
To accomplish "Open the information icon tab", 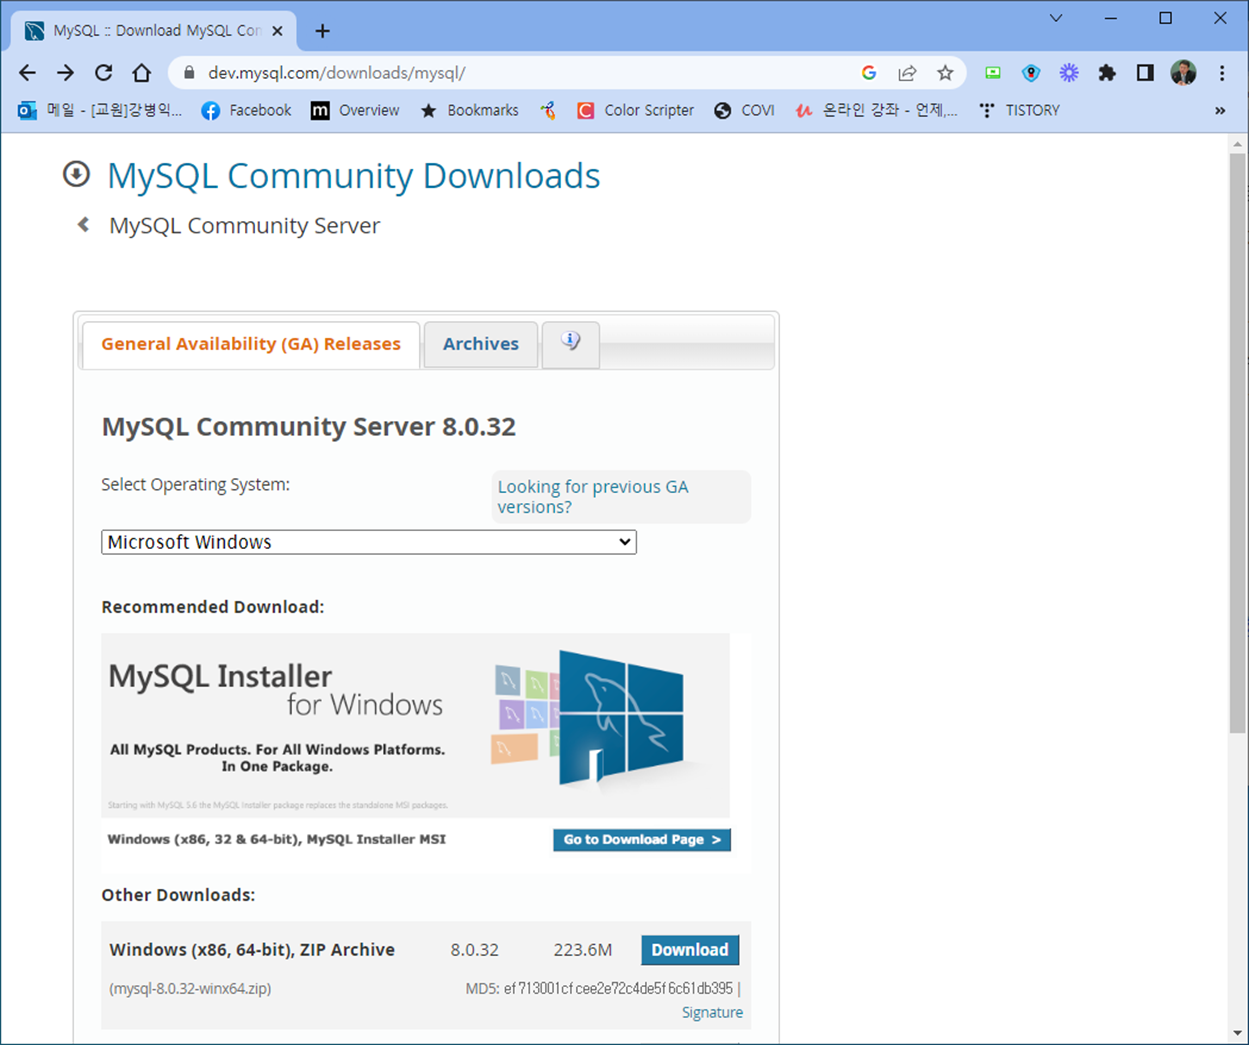I will [571, 344].
